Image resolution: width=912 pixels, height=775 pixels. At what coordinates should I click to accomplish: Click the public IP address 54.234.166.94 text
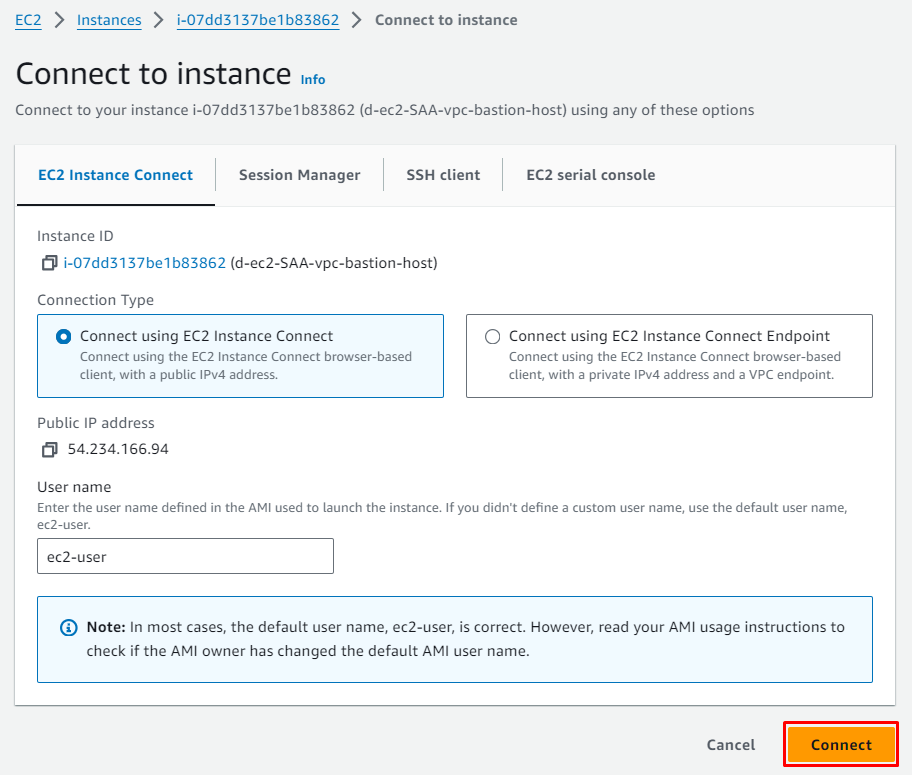coord(118,449)
